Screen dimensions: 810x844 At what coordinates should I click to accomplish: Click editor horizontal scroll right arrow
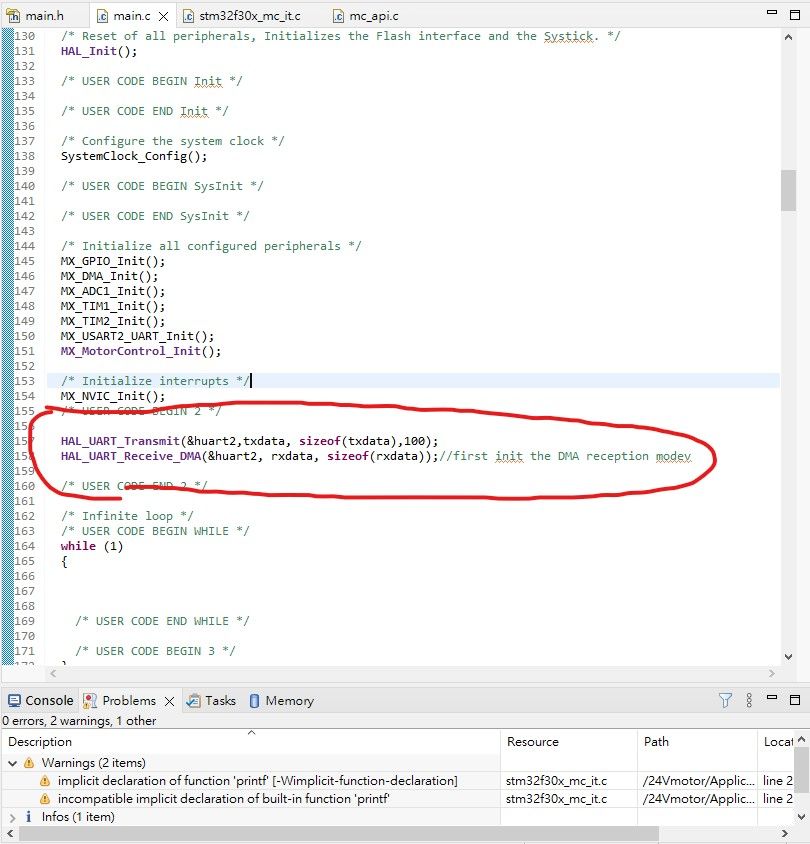pyautogui.click(x=772, y=673)
